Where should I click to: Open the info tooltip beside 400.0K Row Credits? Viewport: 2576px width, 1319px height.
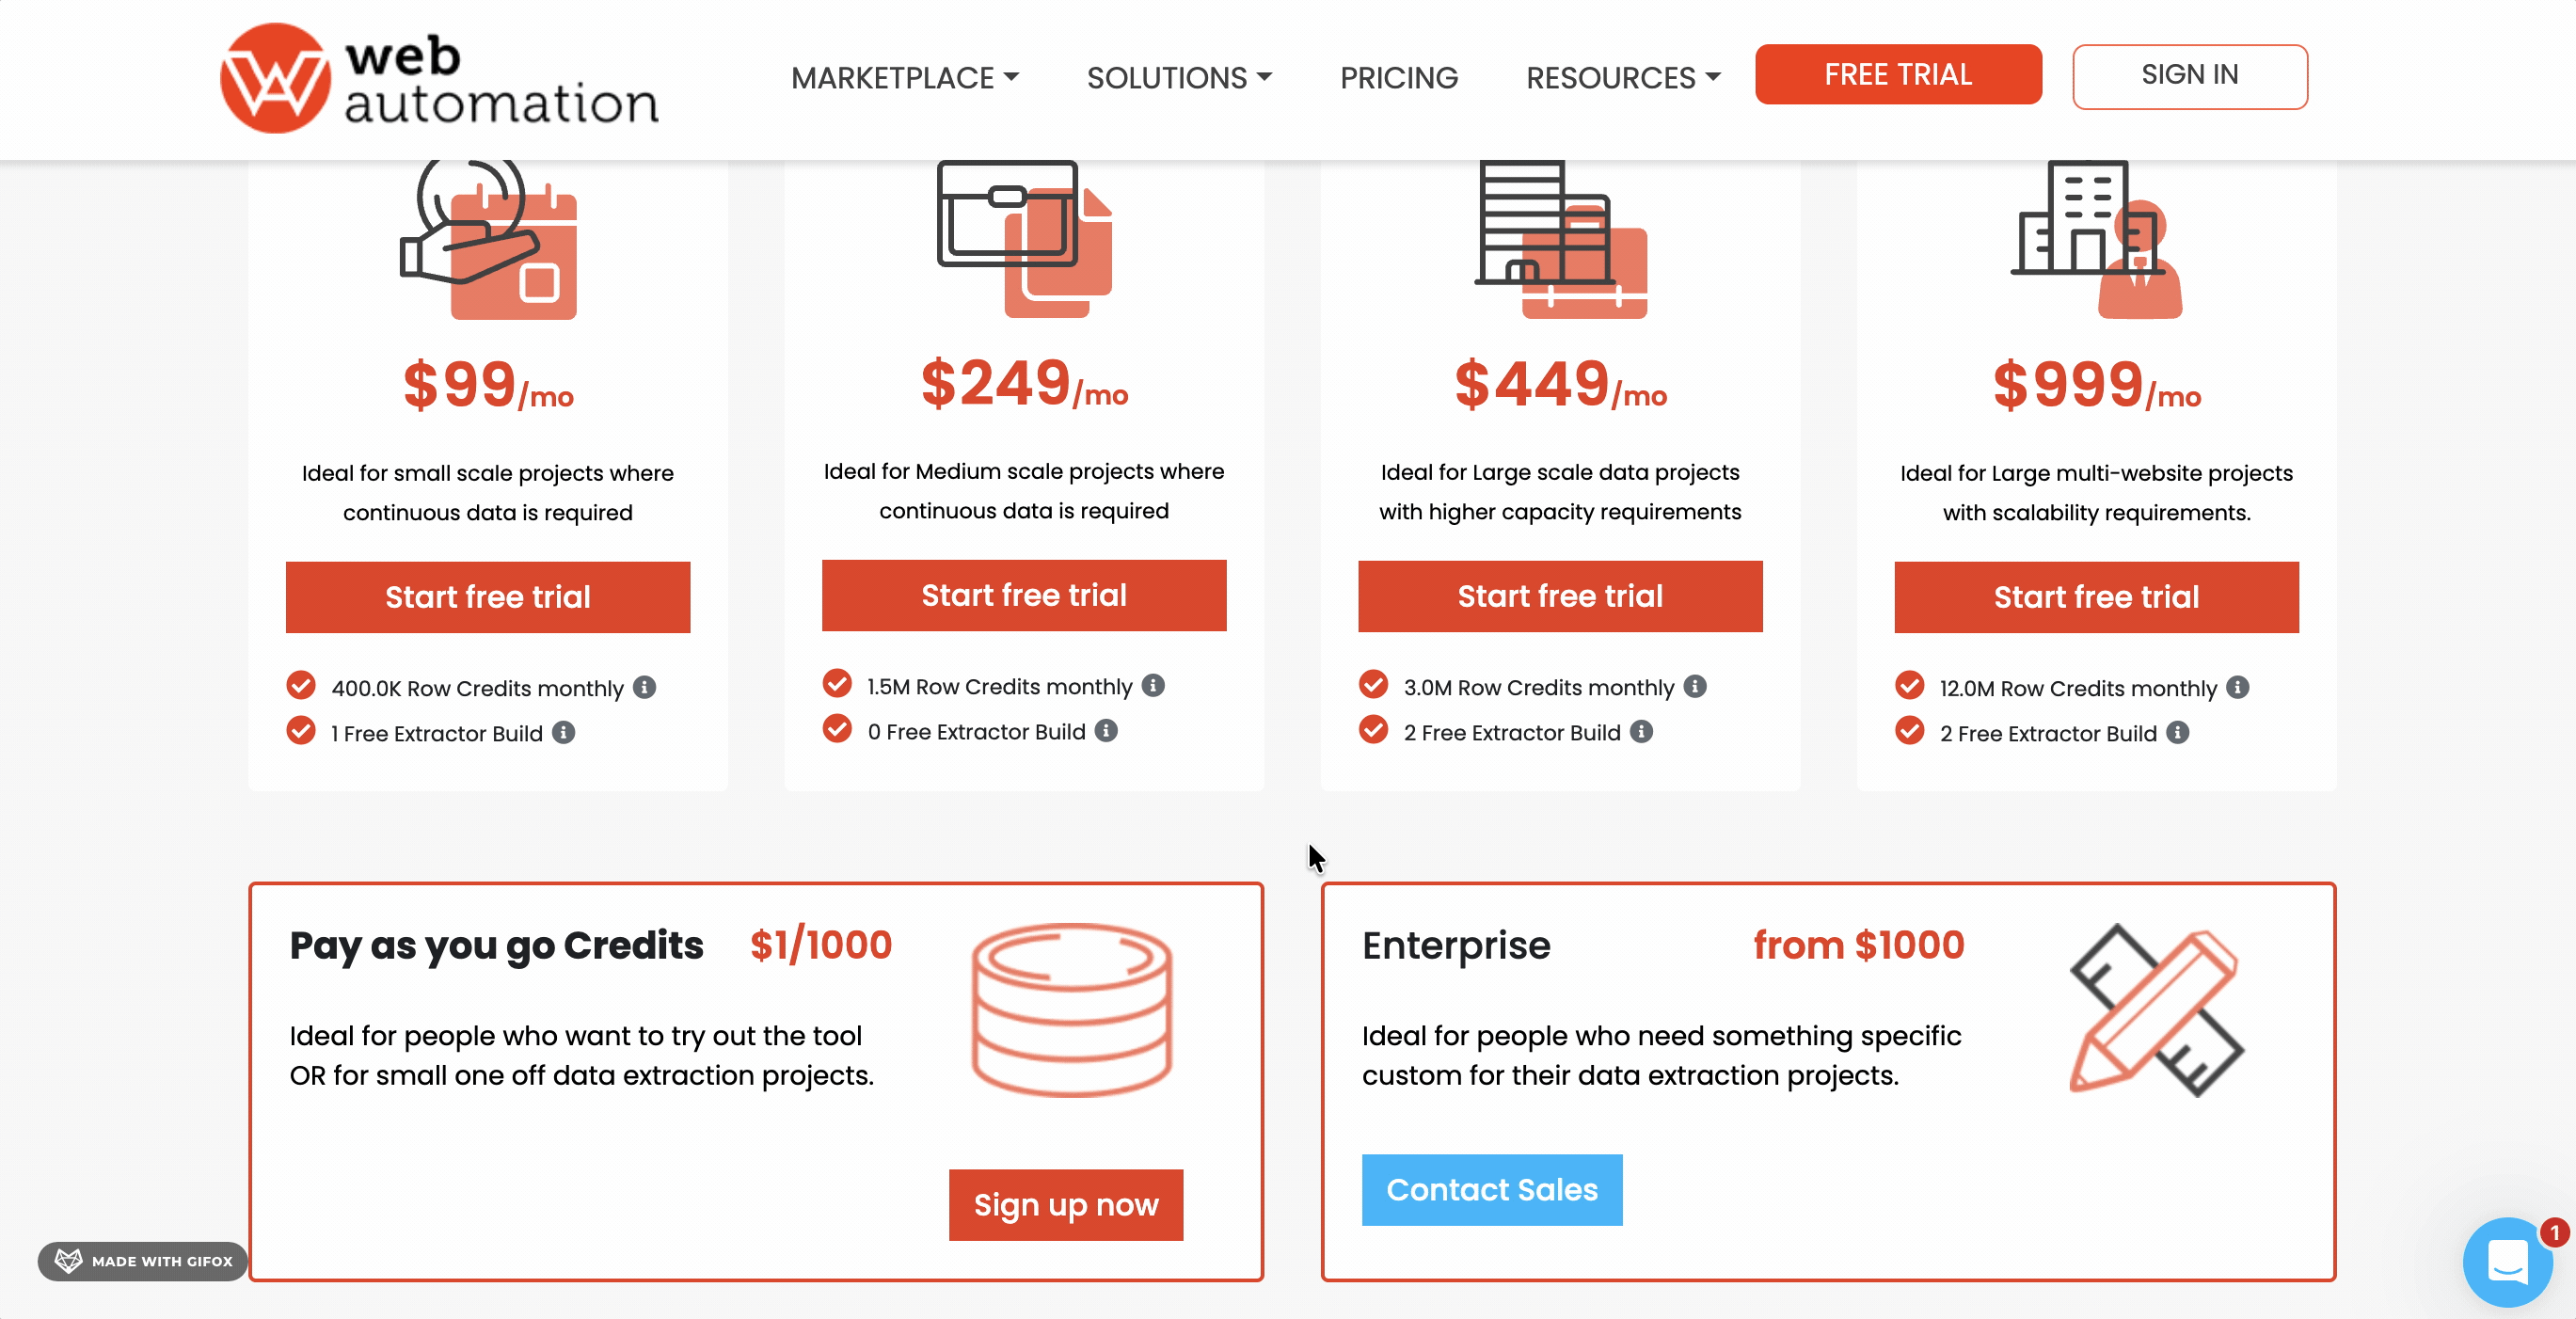click(x=646, y=687)
